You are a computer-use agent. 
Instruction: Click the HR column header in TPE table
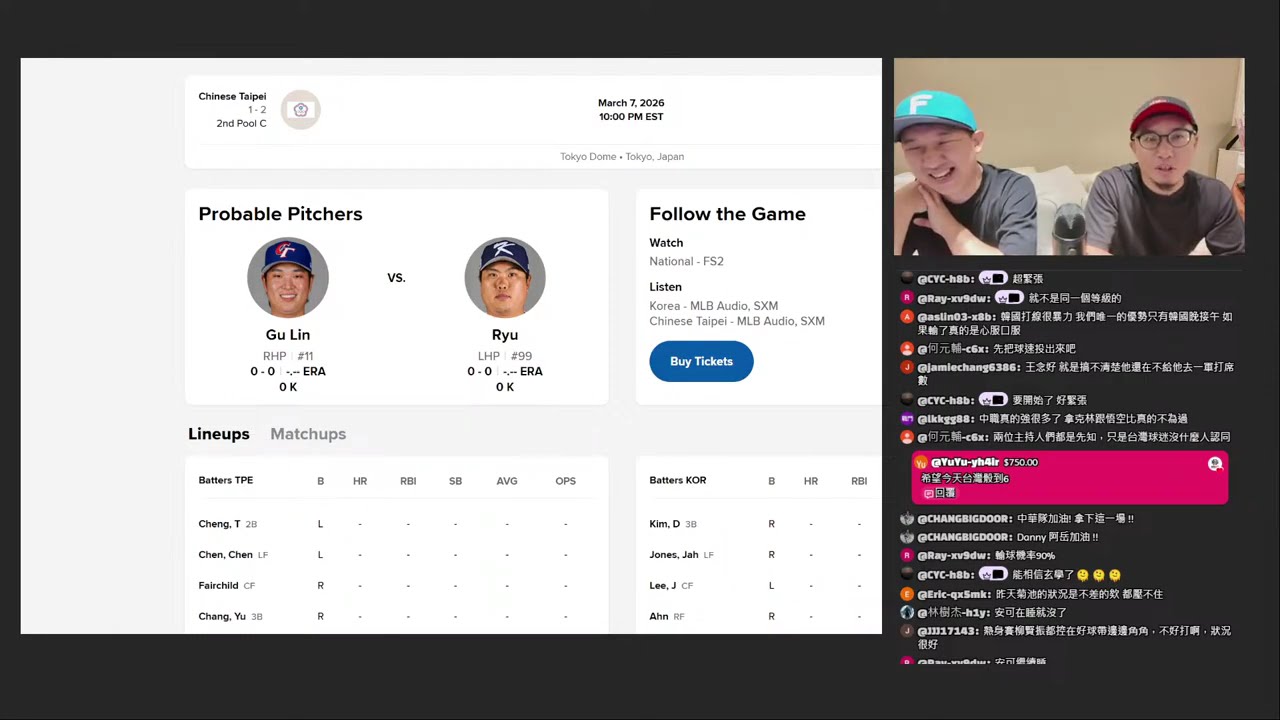point(360,481)
